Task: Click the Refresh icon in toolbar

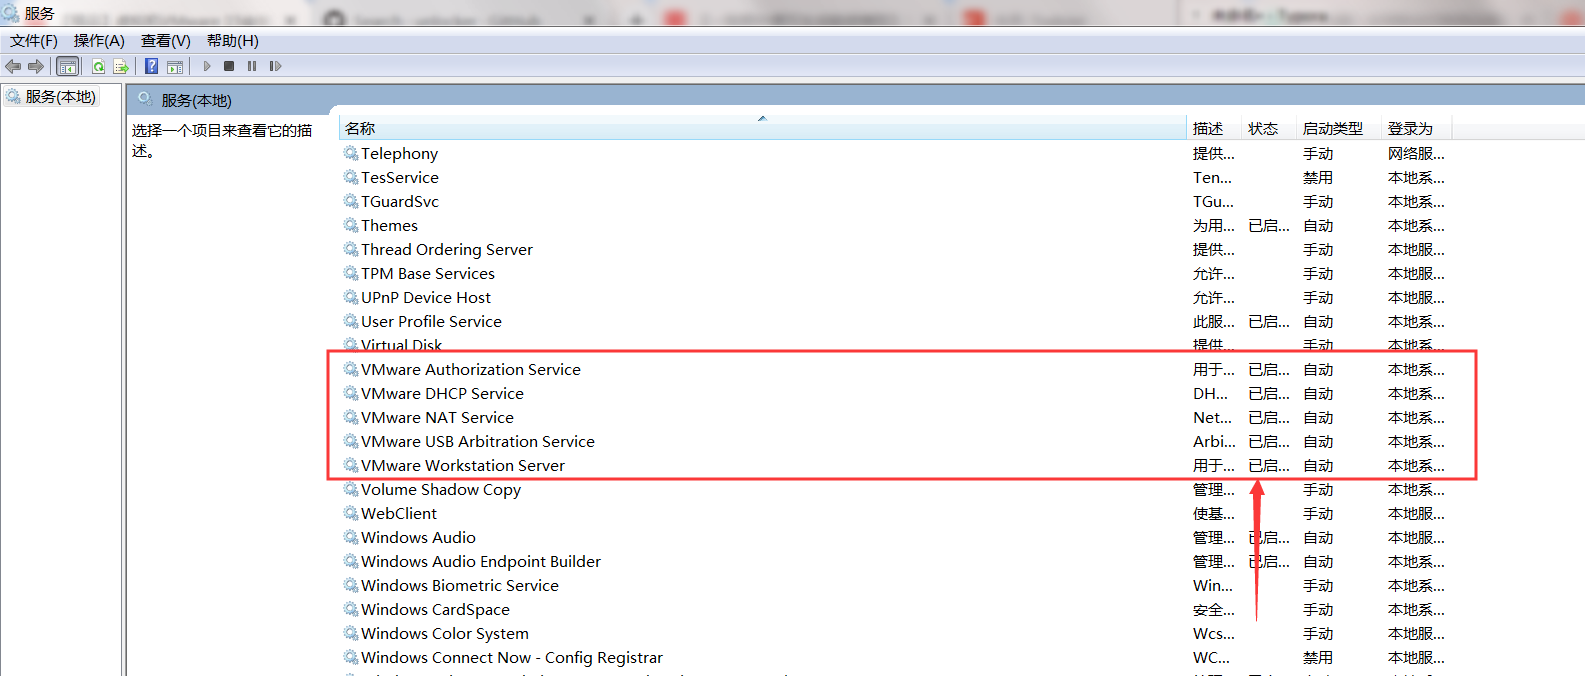Action: tap(98, 66)
